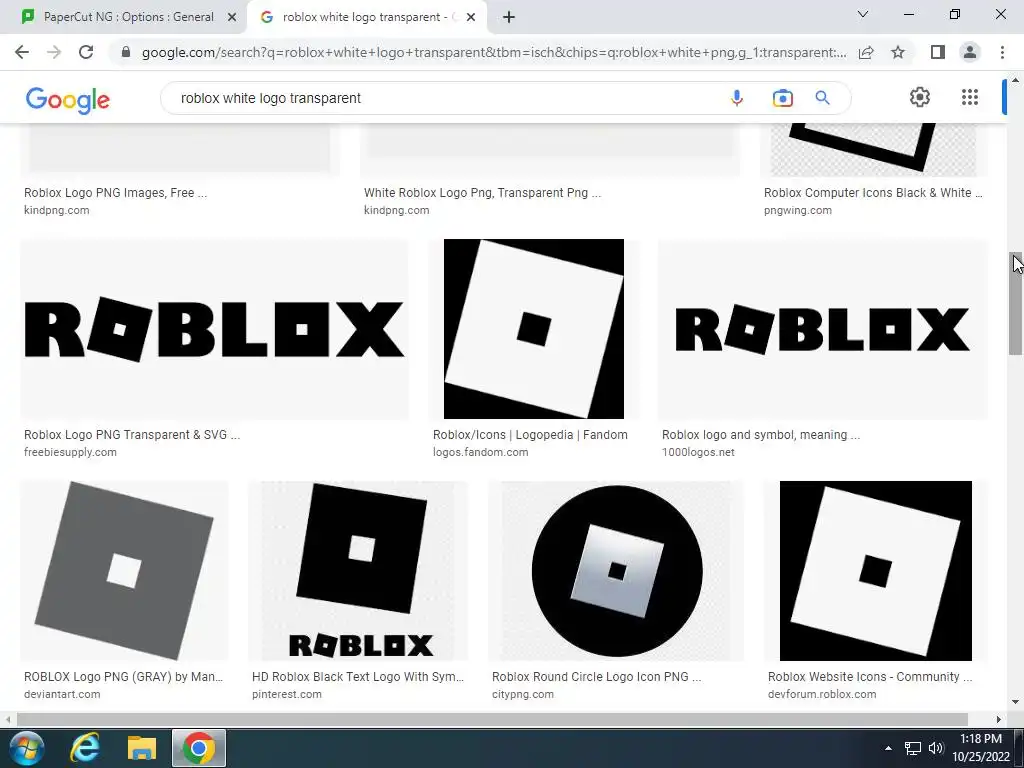1024x768 pixels.
Task: Open 'Roblox Website Icons - Community' link
Action: tap(870, 677)
